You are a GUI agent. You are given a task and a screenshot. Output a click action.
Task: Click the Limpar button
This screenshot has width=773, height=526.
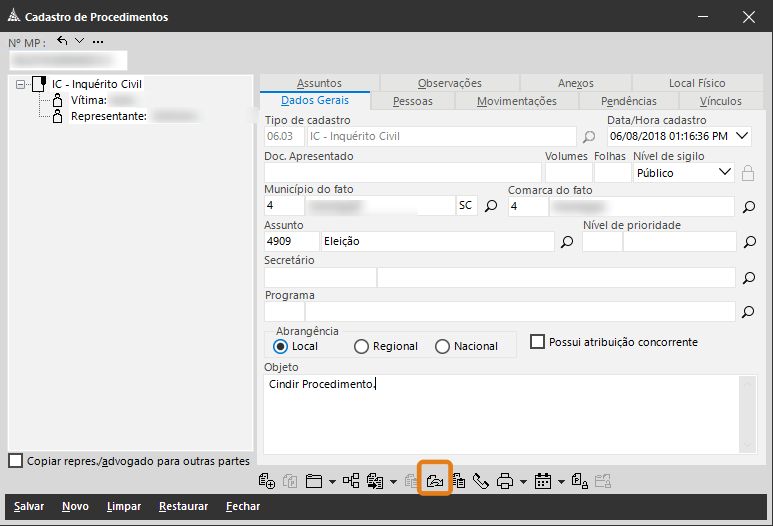[x=124, y=506]
